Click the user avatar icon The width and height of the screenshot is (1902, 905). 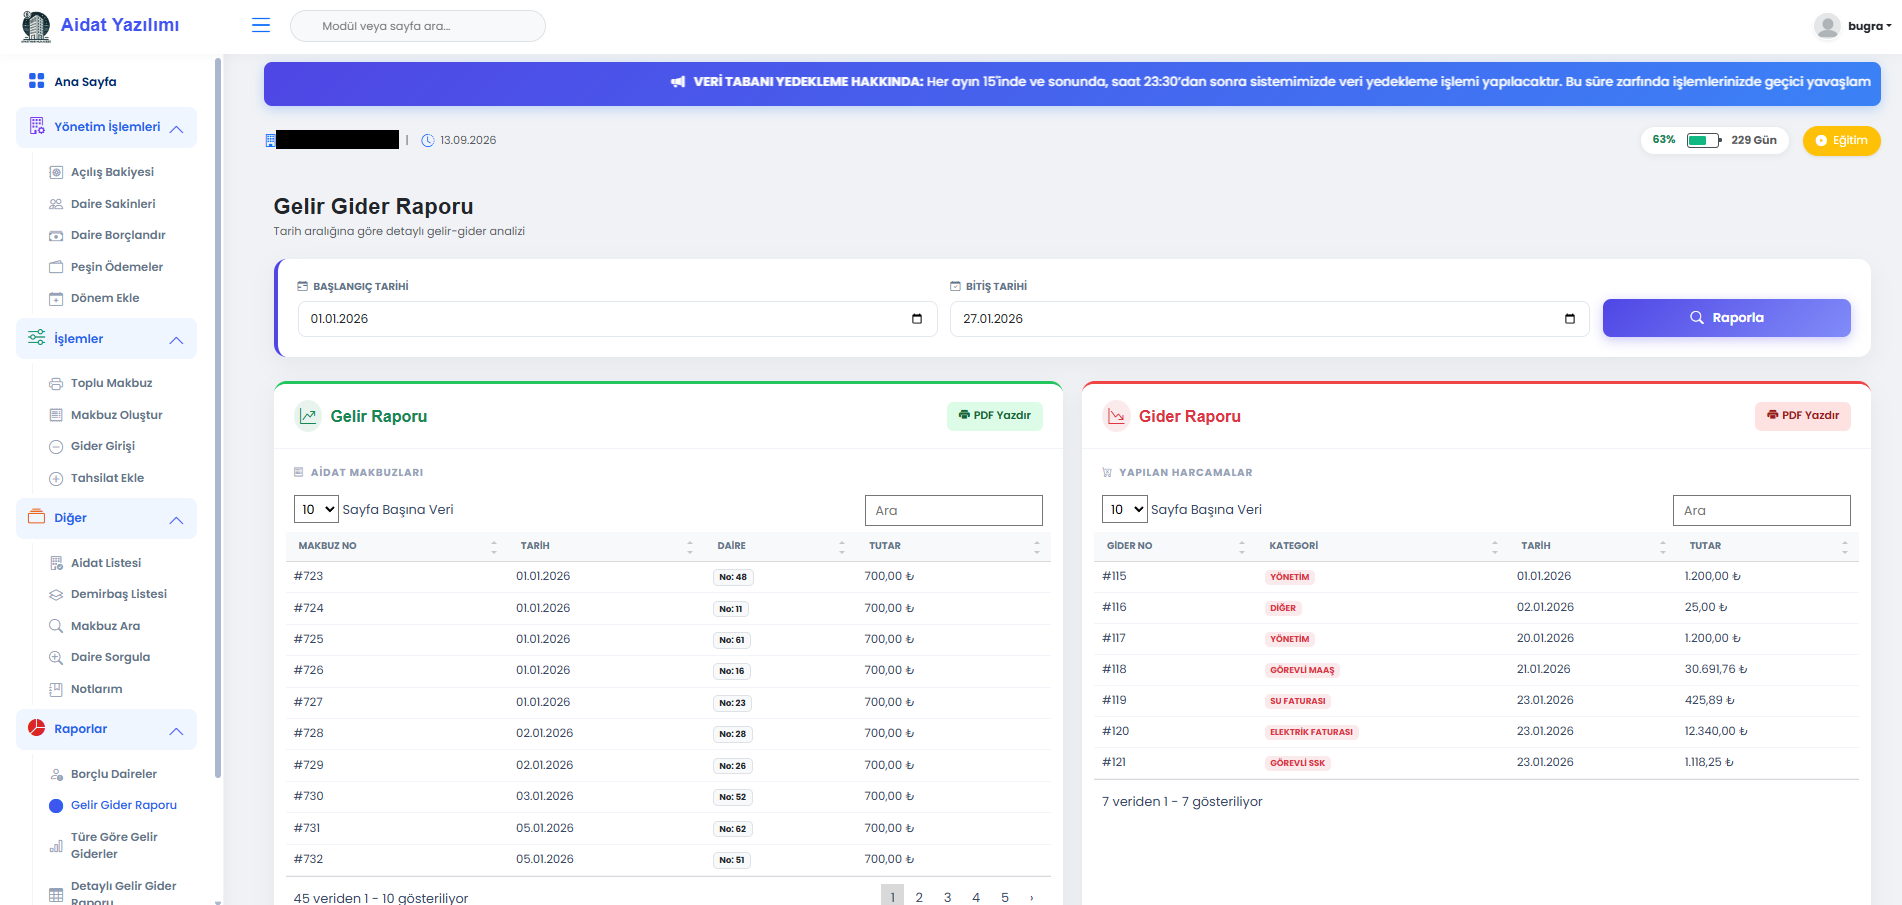pos(1827,26)
